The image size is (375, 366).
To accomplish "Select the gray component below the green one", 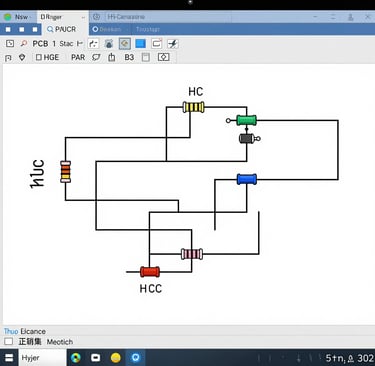I will (x=247, y=138).
